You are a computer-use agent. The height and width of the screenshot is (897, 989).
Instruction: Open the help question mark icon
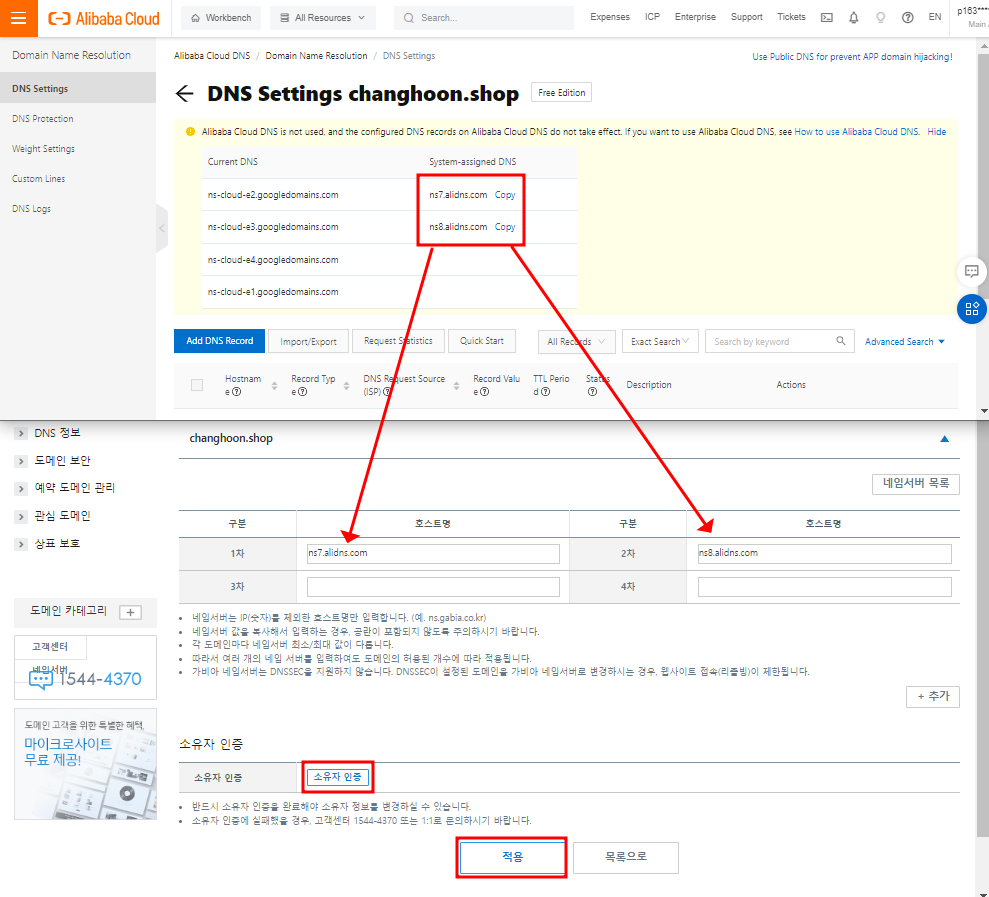pyautogui.click(x=908, y=18)
